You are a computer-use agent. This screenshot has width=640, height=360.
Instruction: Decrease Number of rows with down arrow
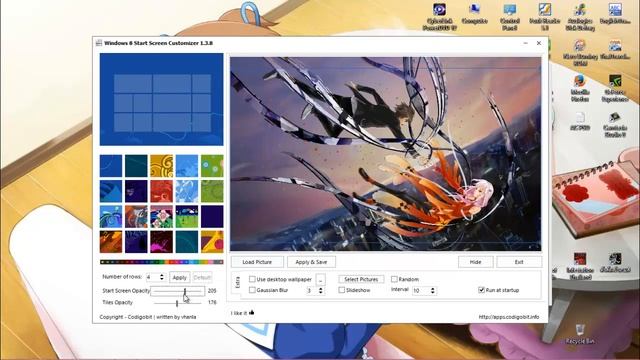tap(162, 279)
